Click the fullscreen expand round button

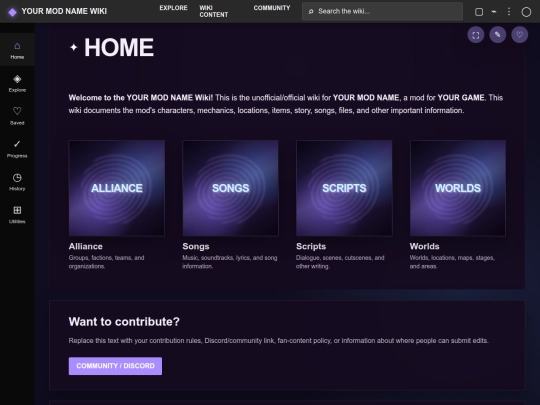click(476, 35)
